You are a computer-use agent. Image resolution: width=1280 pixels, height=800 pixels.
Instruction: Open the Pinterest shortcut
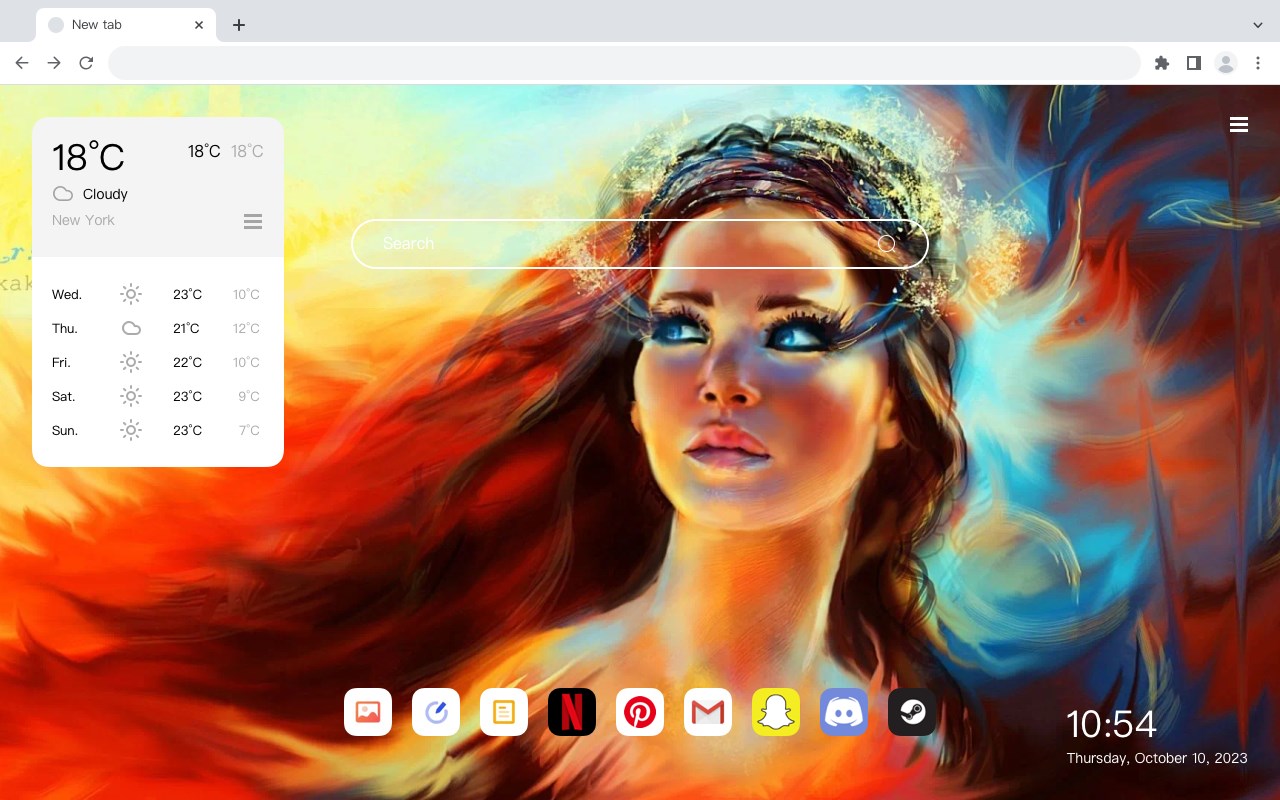640,712
